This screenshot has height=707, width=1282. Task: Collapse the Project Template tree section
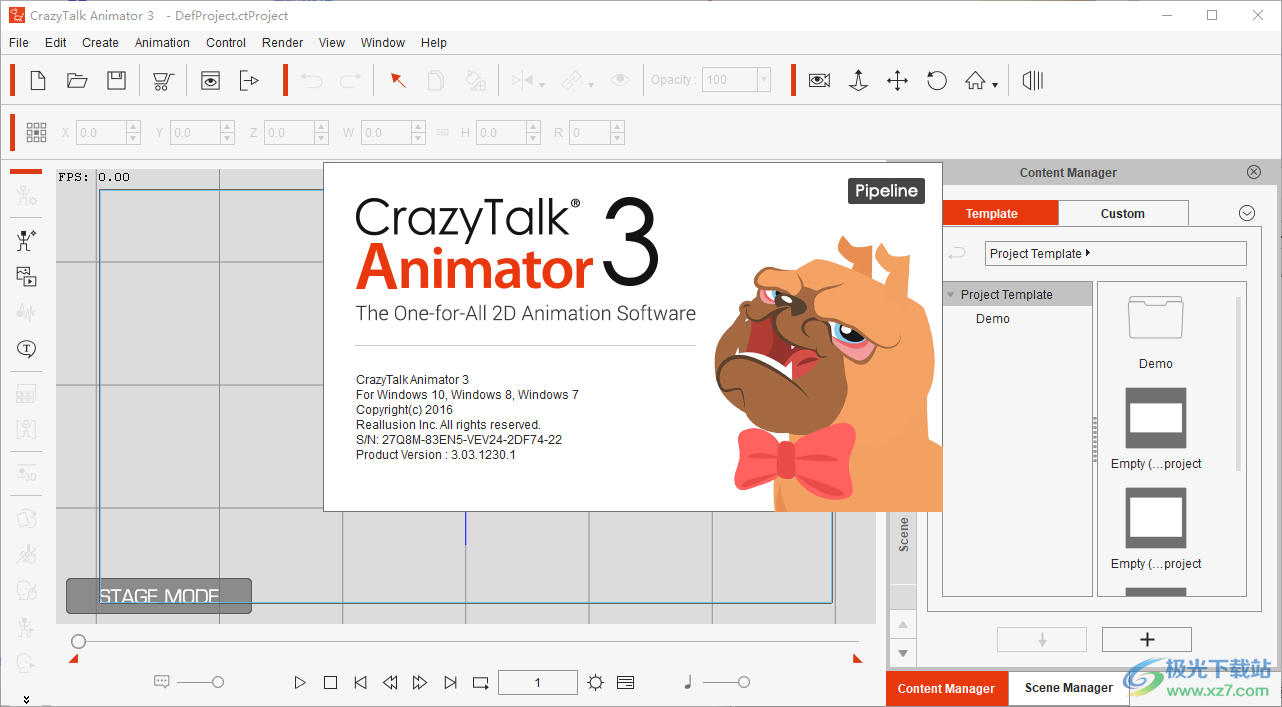948,293
